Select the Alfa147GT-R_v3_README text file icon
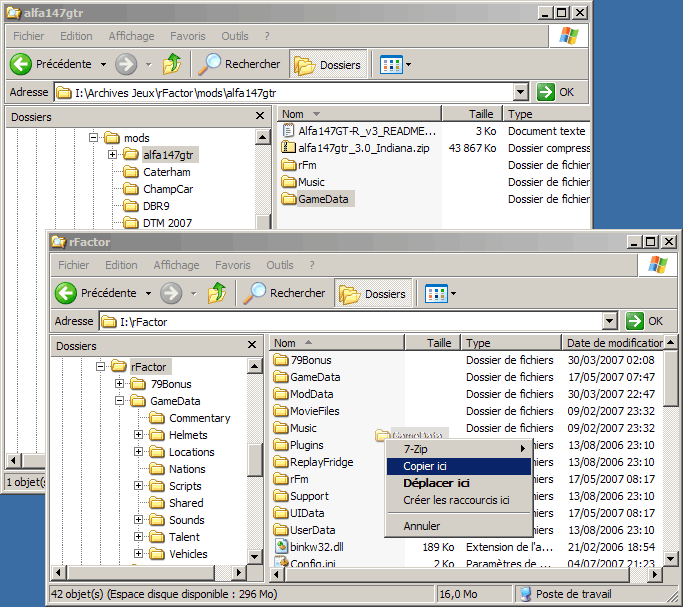683x607 pixels. (x=288, y=131)
